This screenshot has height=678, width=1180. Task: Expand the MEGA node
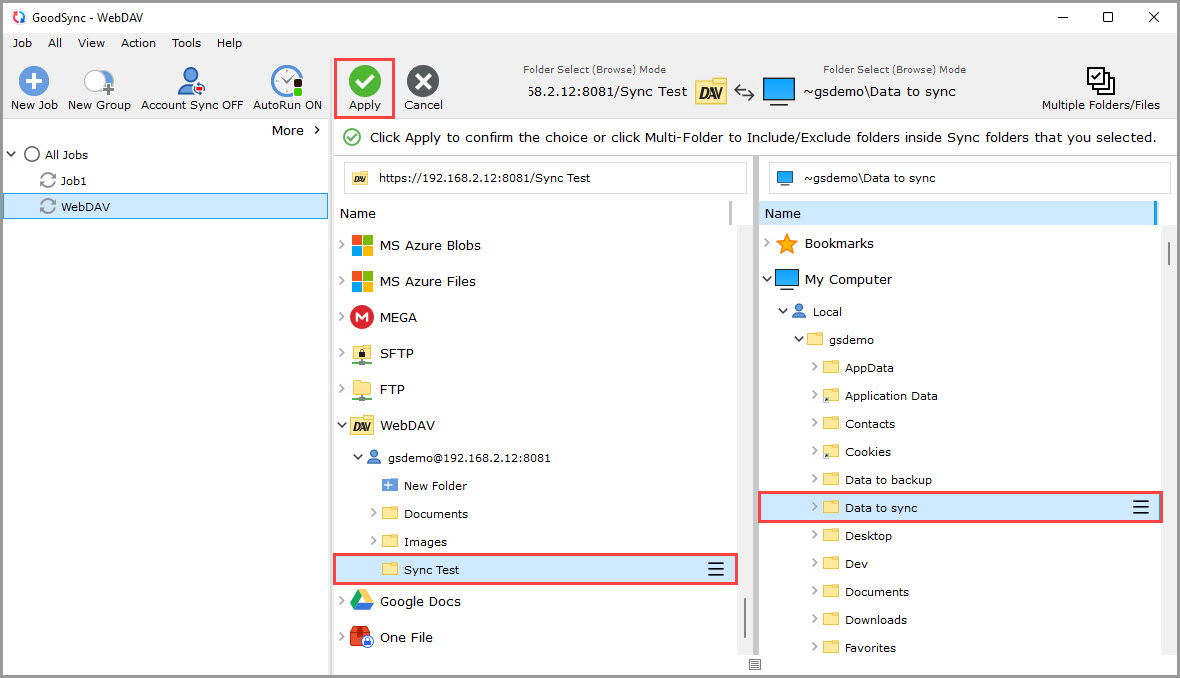342,317
